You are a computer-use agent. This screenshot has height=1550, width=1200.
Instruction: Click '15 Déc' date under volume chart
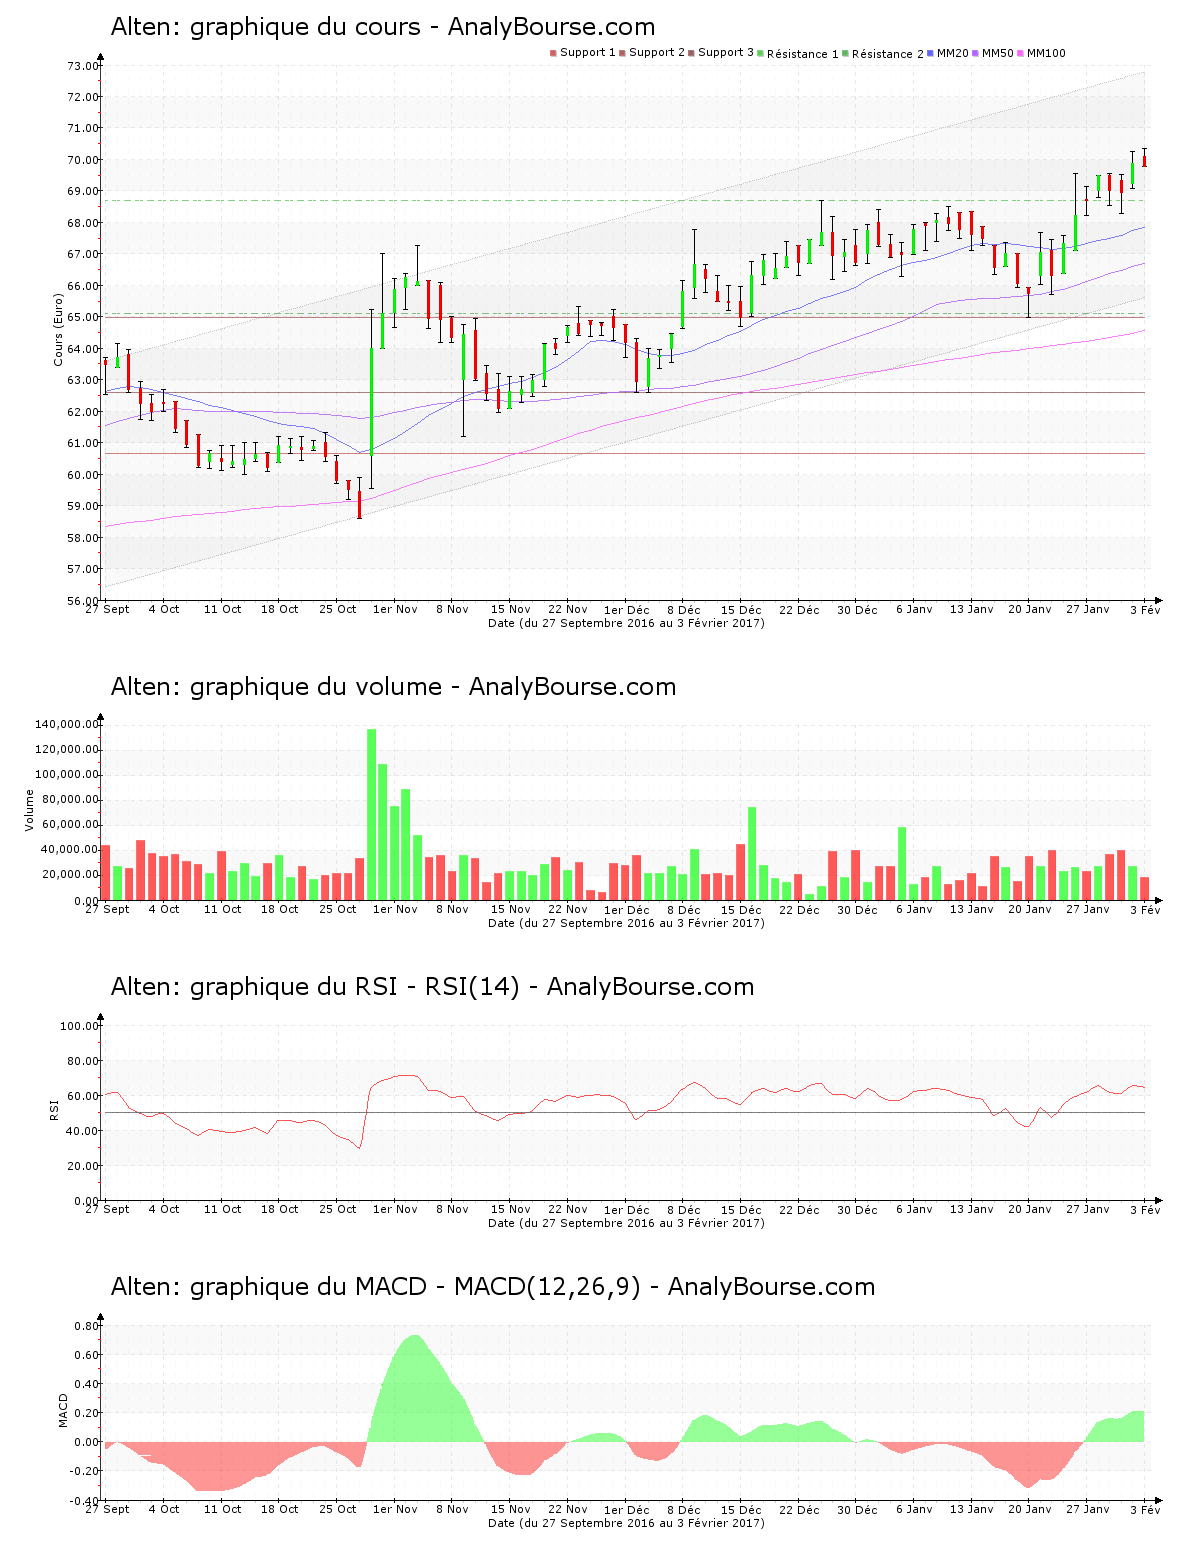[741, 909]
